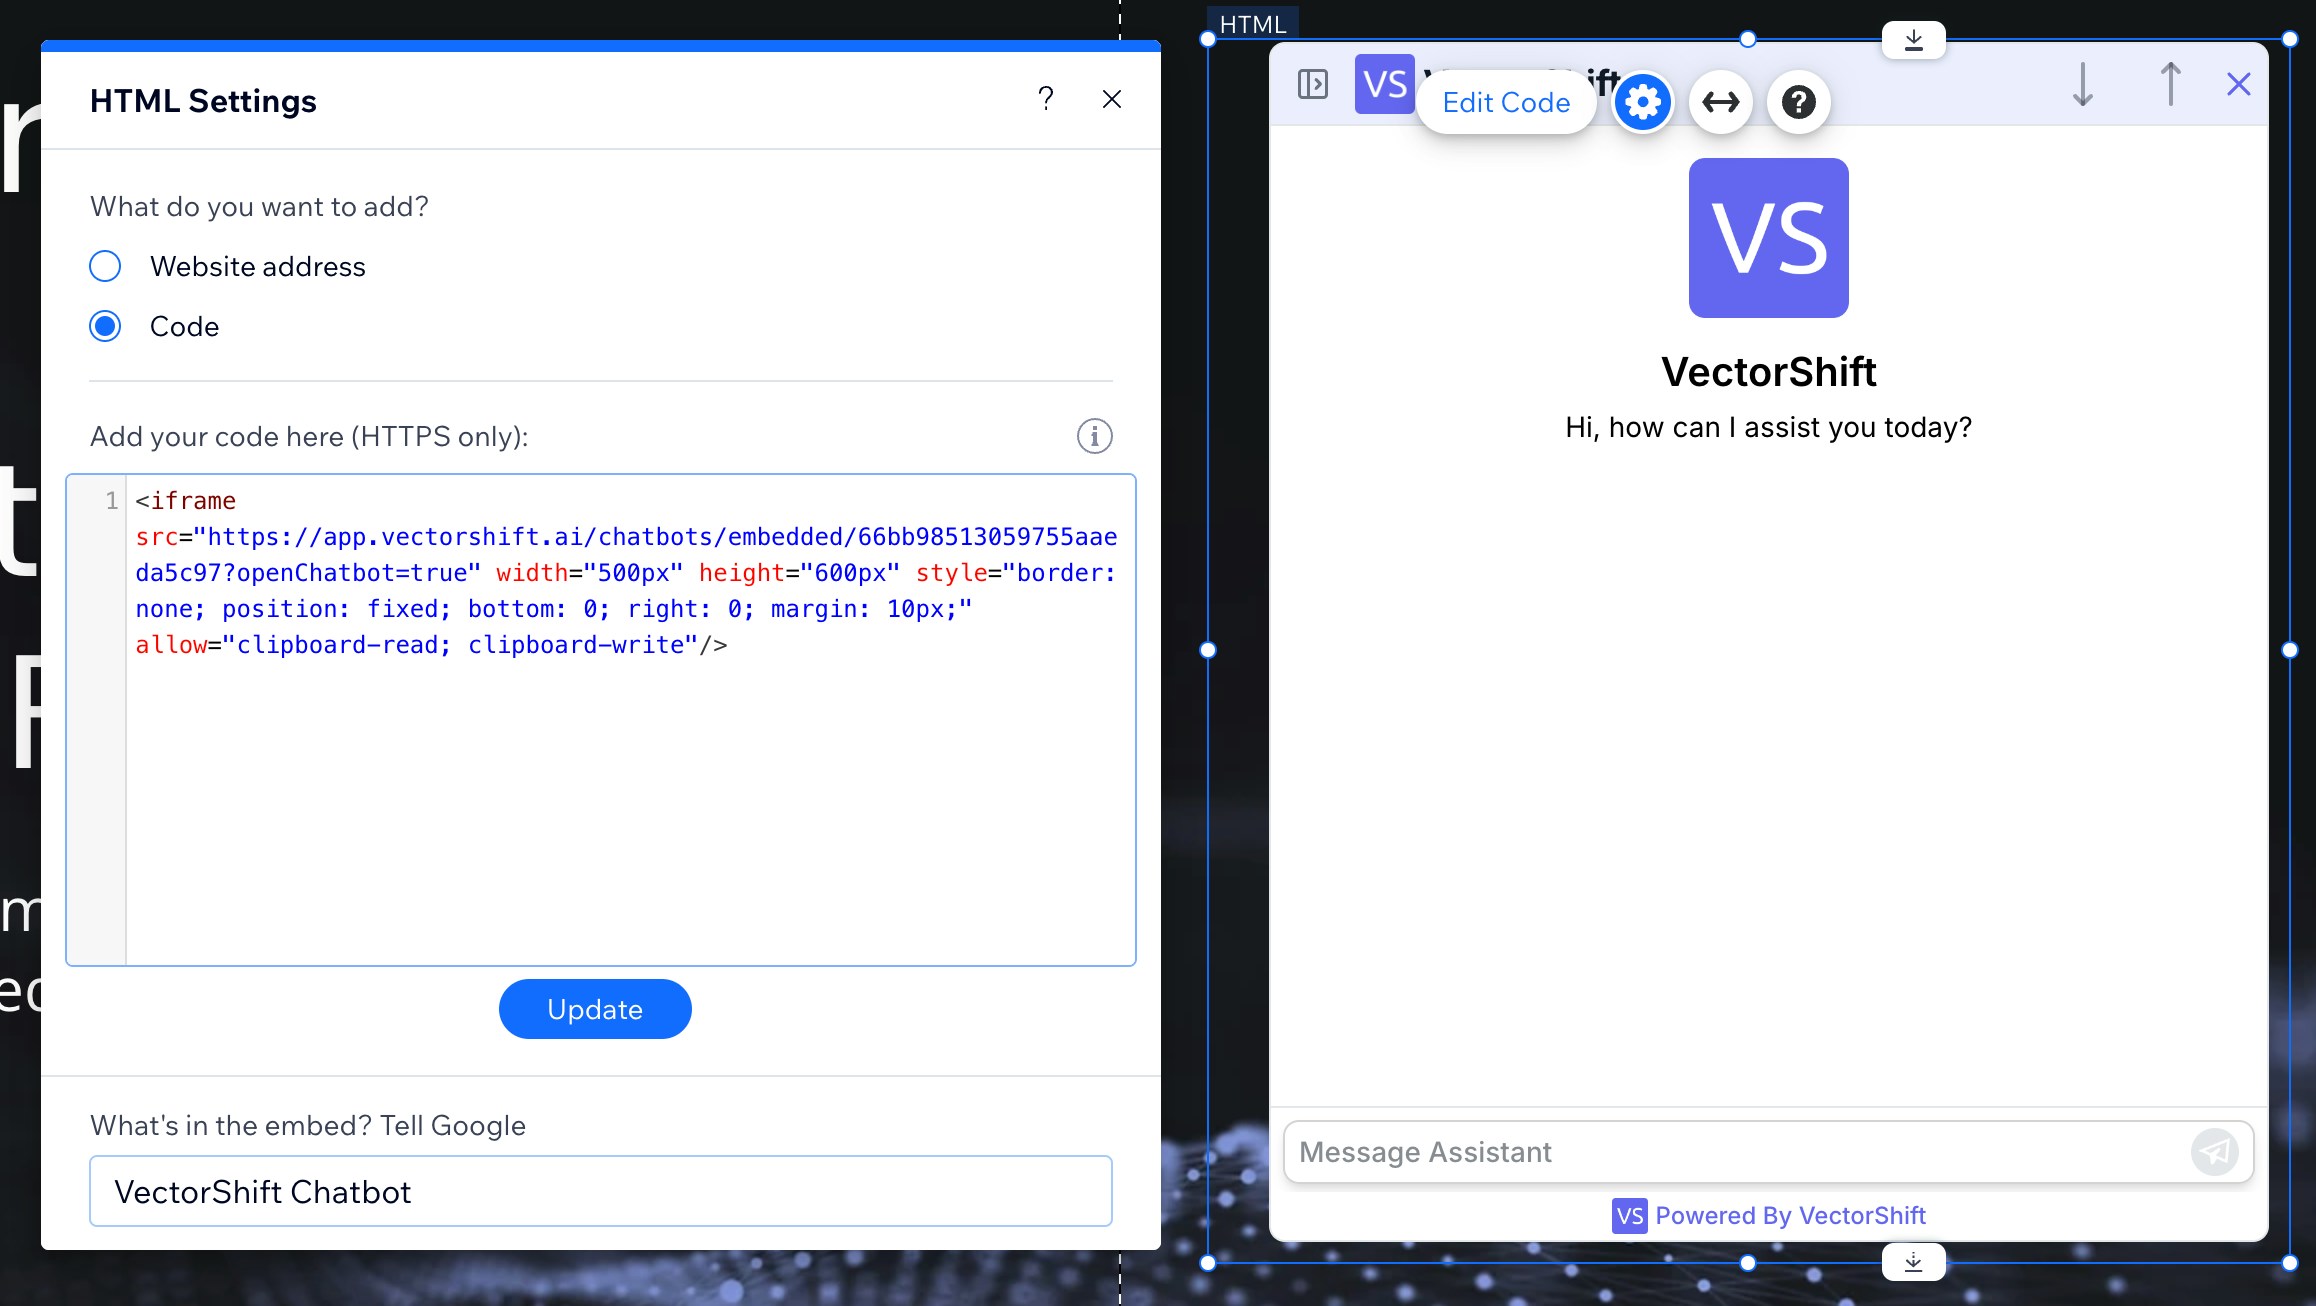Click the VS avatar in chatbot header
2316x1306 pixels.
pyautogui.click(x=1385, y=83)
